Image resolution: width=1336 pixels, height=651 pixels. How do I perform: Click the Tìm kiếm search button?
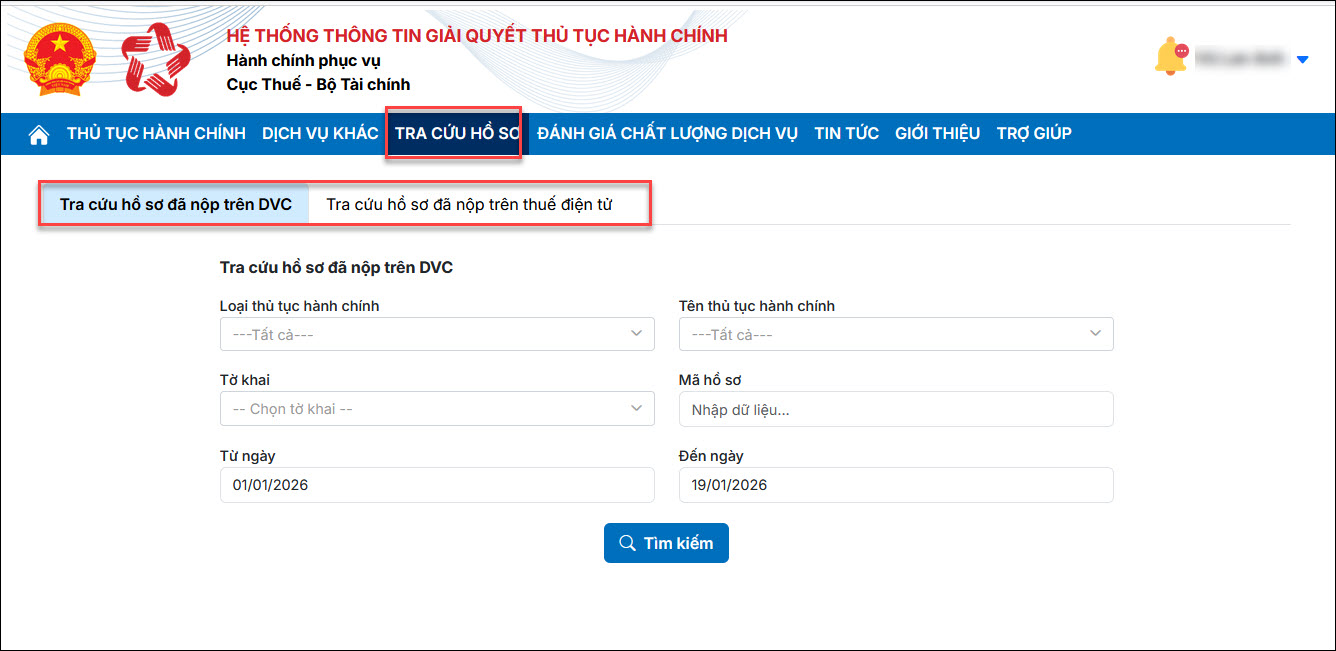click(x=666, y=543)
